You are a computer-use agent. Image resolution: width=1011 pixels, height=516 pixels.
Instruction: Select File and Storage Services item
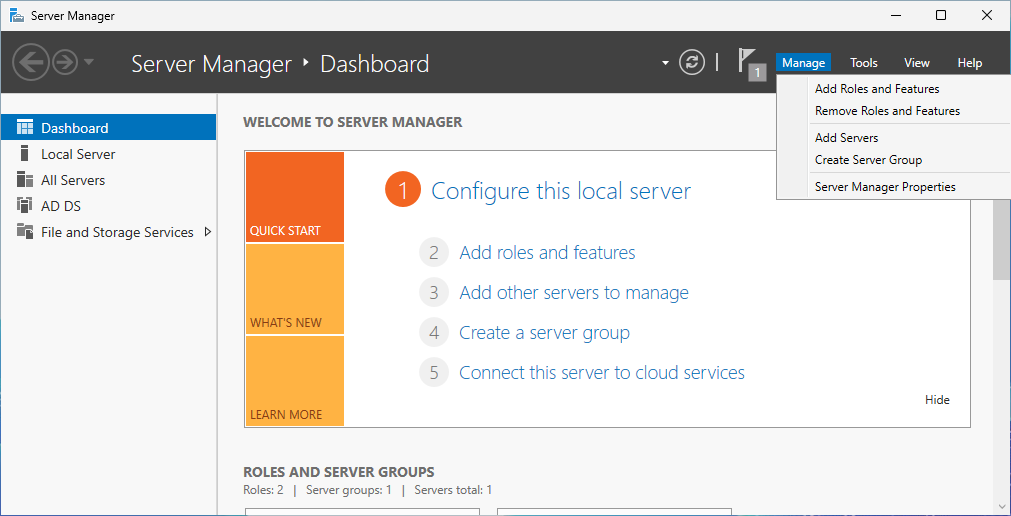tap(108, 232)
